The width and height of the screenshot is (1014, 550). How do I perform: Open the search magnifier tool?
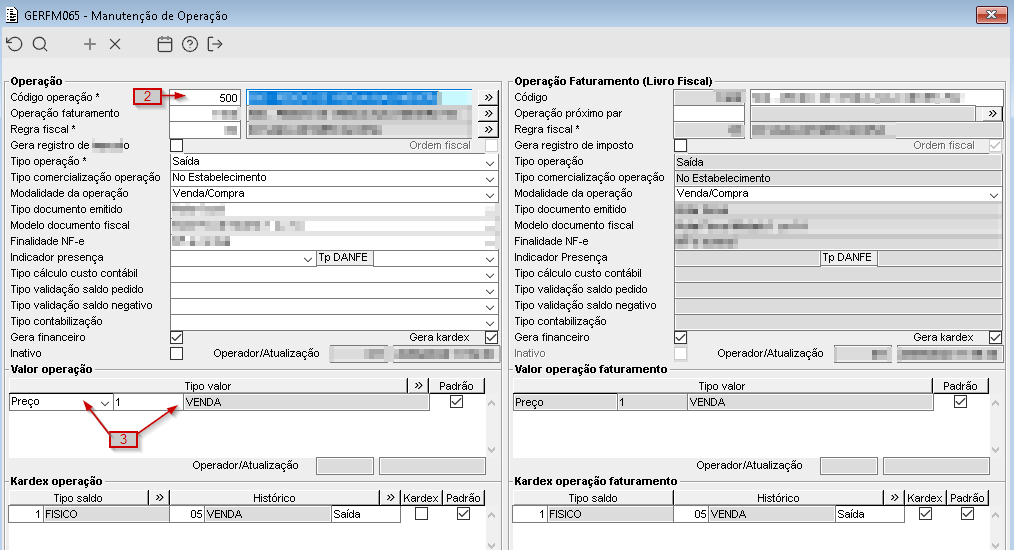click(x=40, y=44)
